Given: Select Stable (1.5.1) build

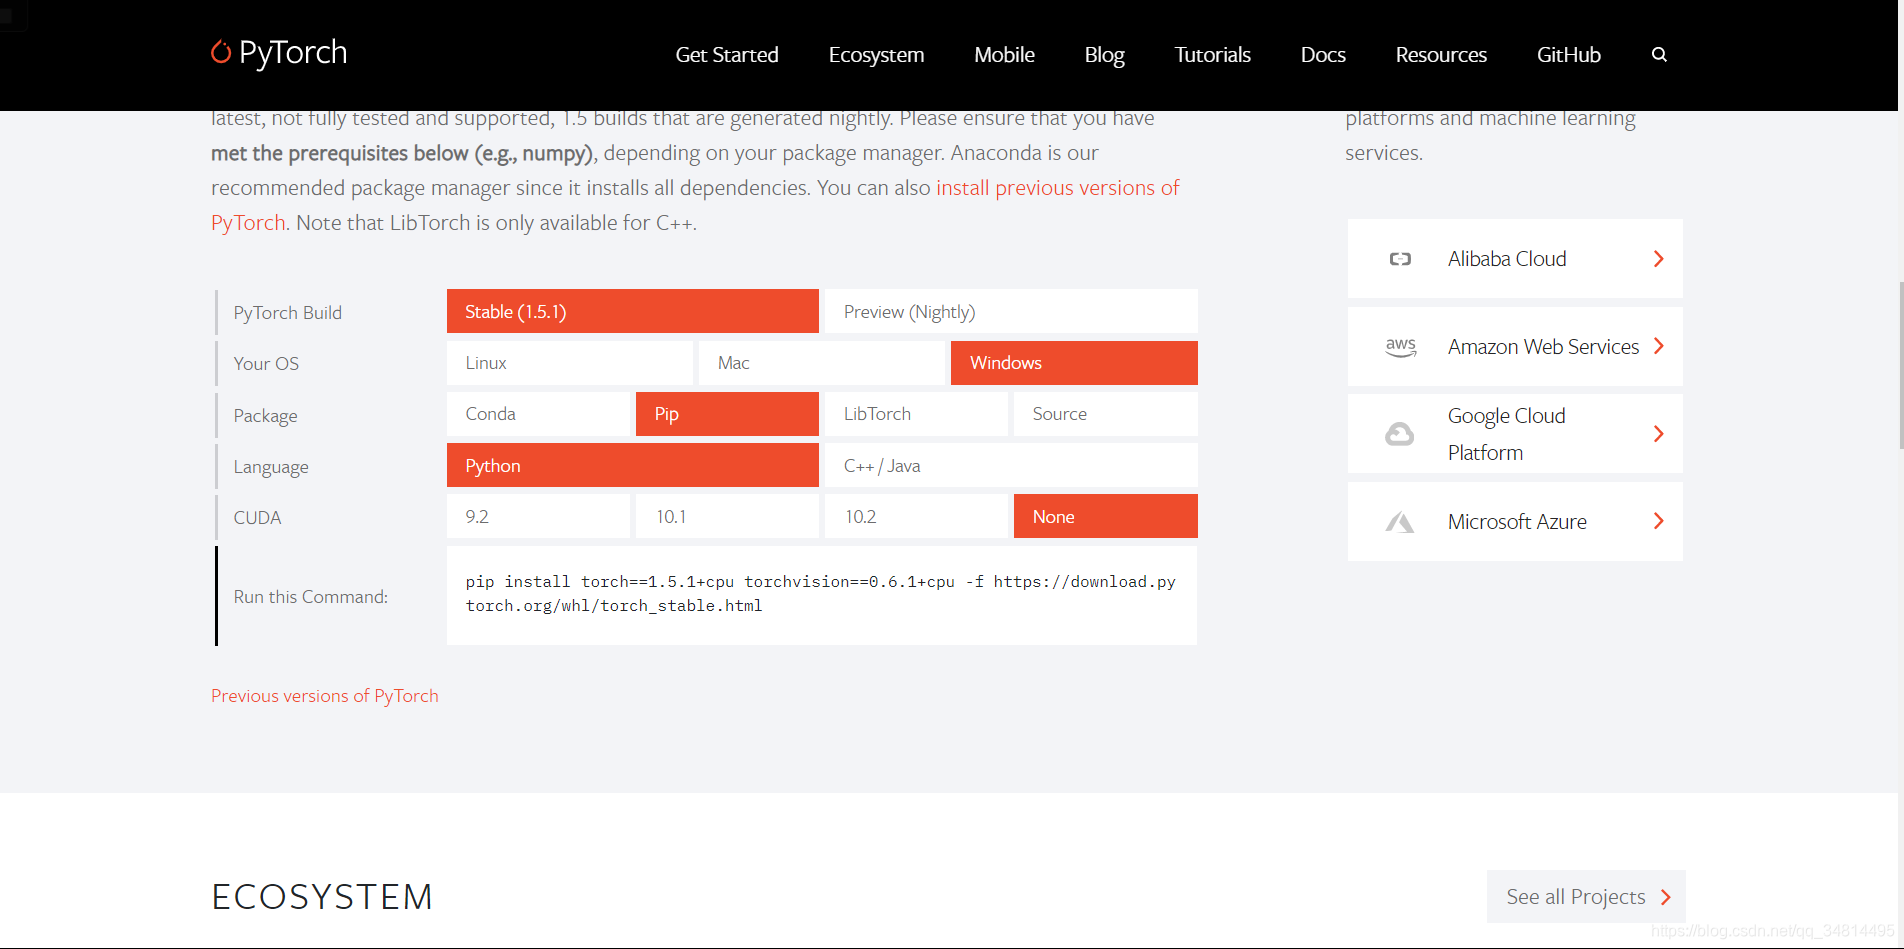Looking at the screenshot, I should (633, 311).
